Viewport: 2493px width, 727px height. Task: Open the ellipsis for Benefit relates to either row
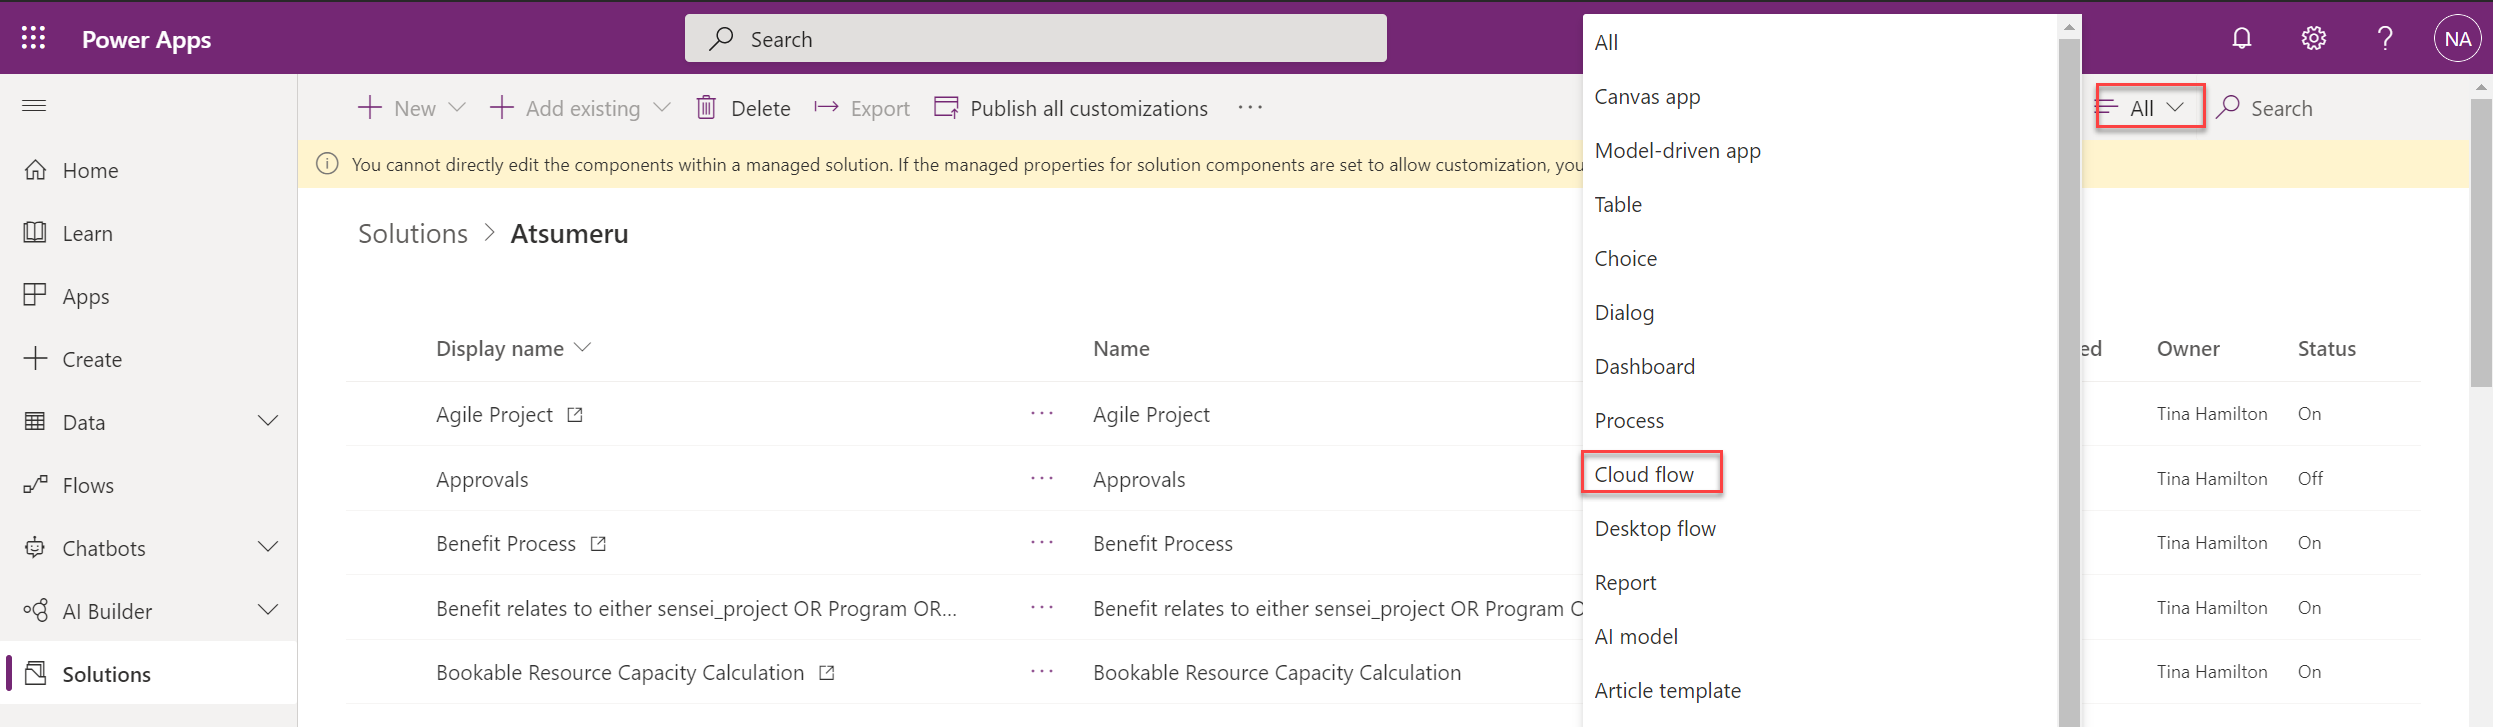1042,607
